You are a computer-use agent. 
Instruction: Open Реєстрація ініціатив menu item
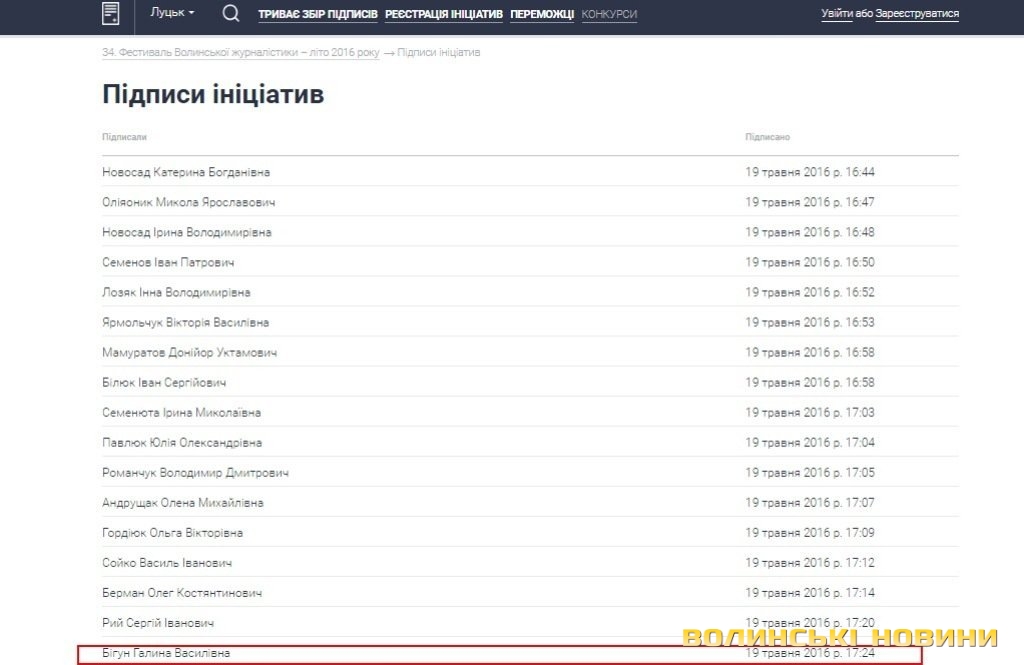pos(443,15)
